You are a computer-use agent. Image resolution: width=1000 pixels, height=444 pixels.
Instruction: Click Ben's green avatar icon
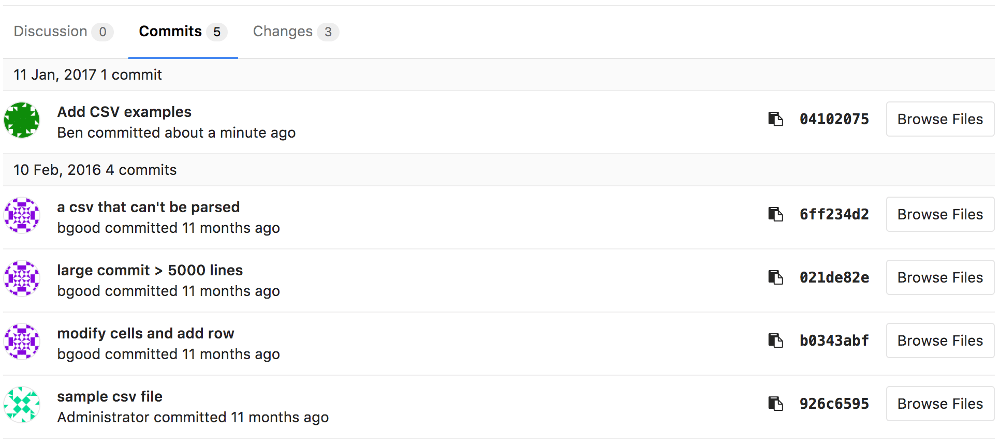[22, 120]
